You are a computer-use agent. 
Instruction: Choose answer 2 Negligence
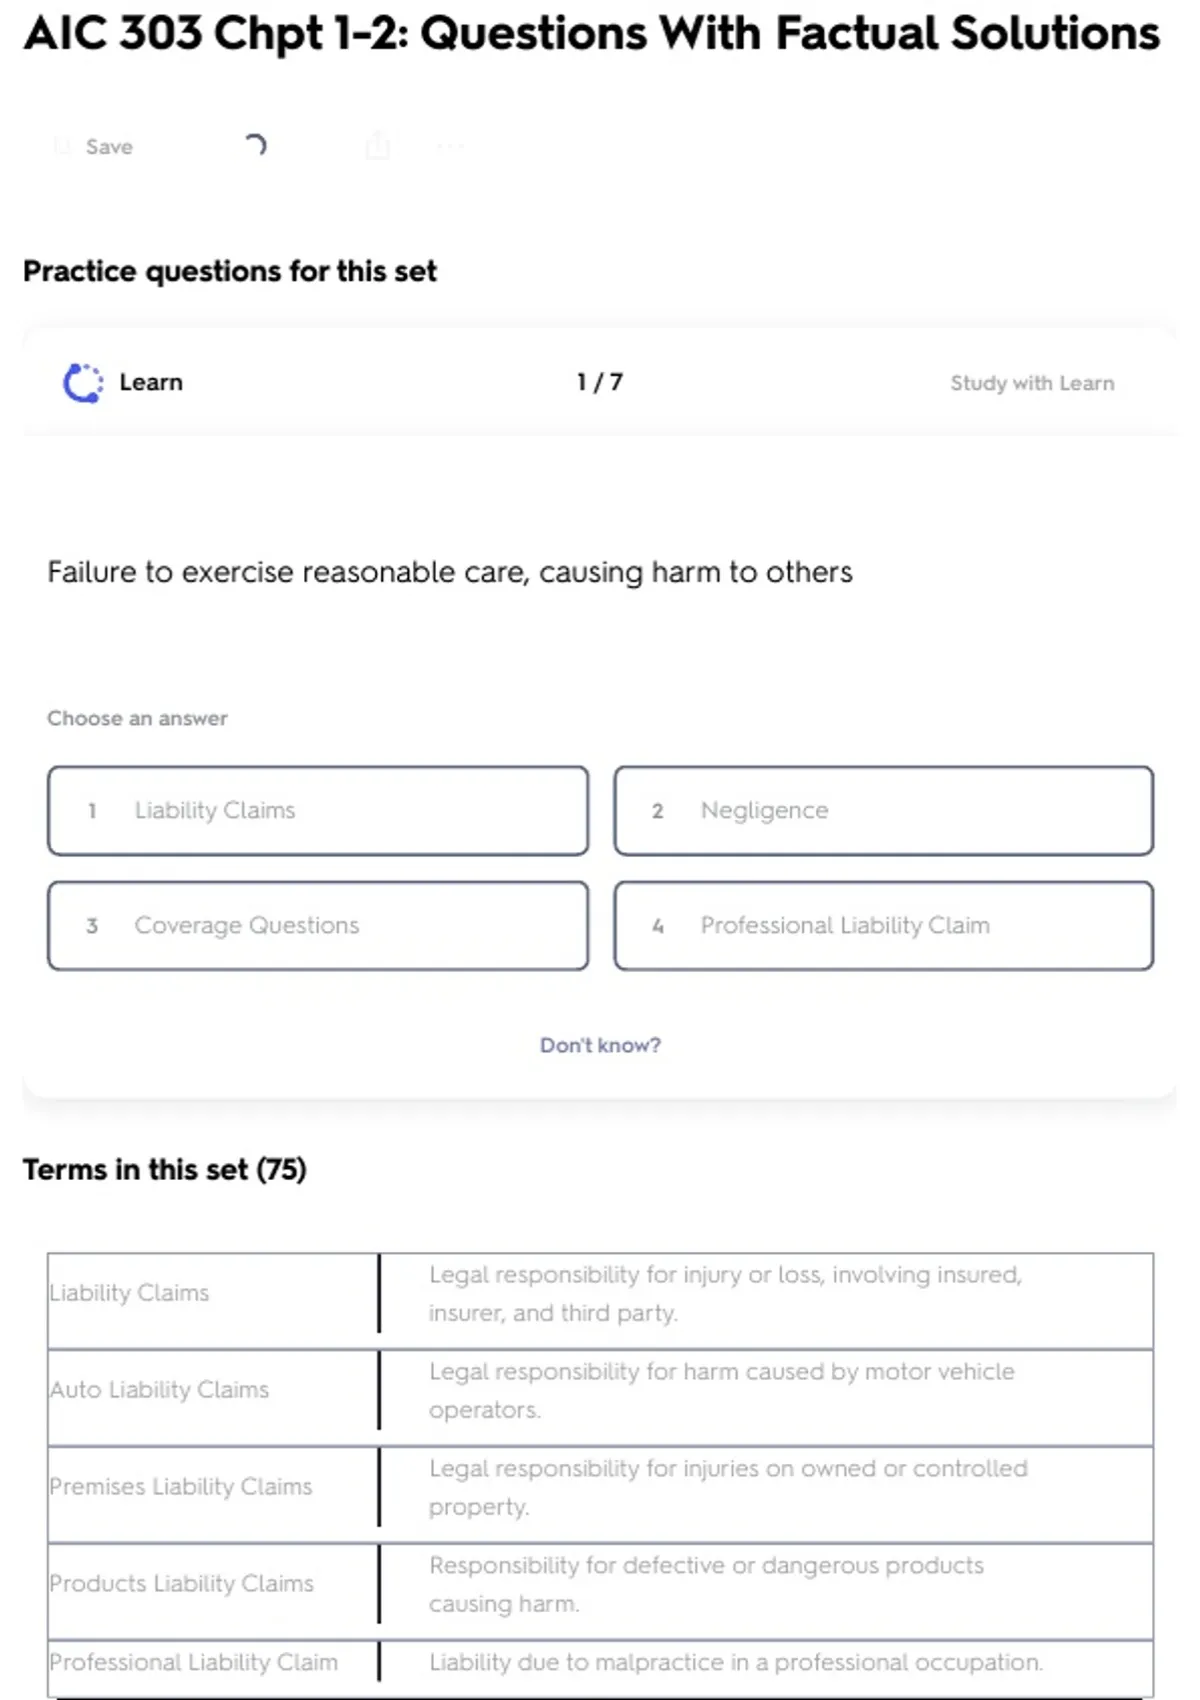[884, 811]
